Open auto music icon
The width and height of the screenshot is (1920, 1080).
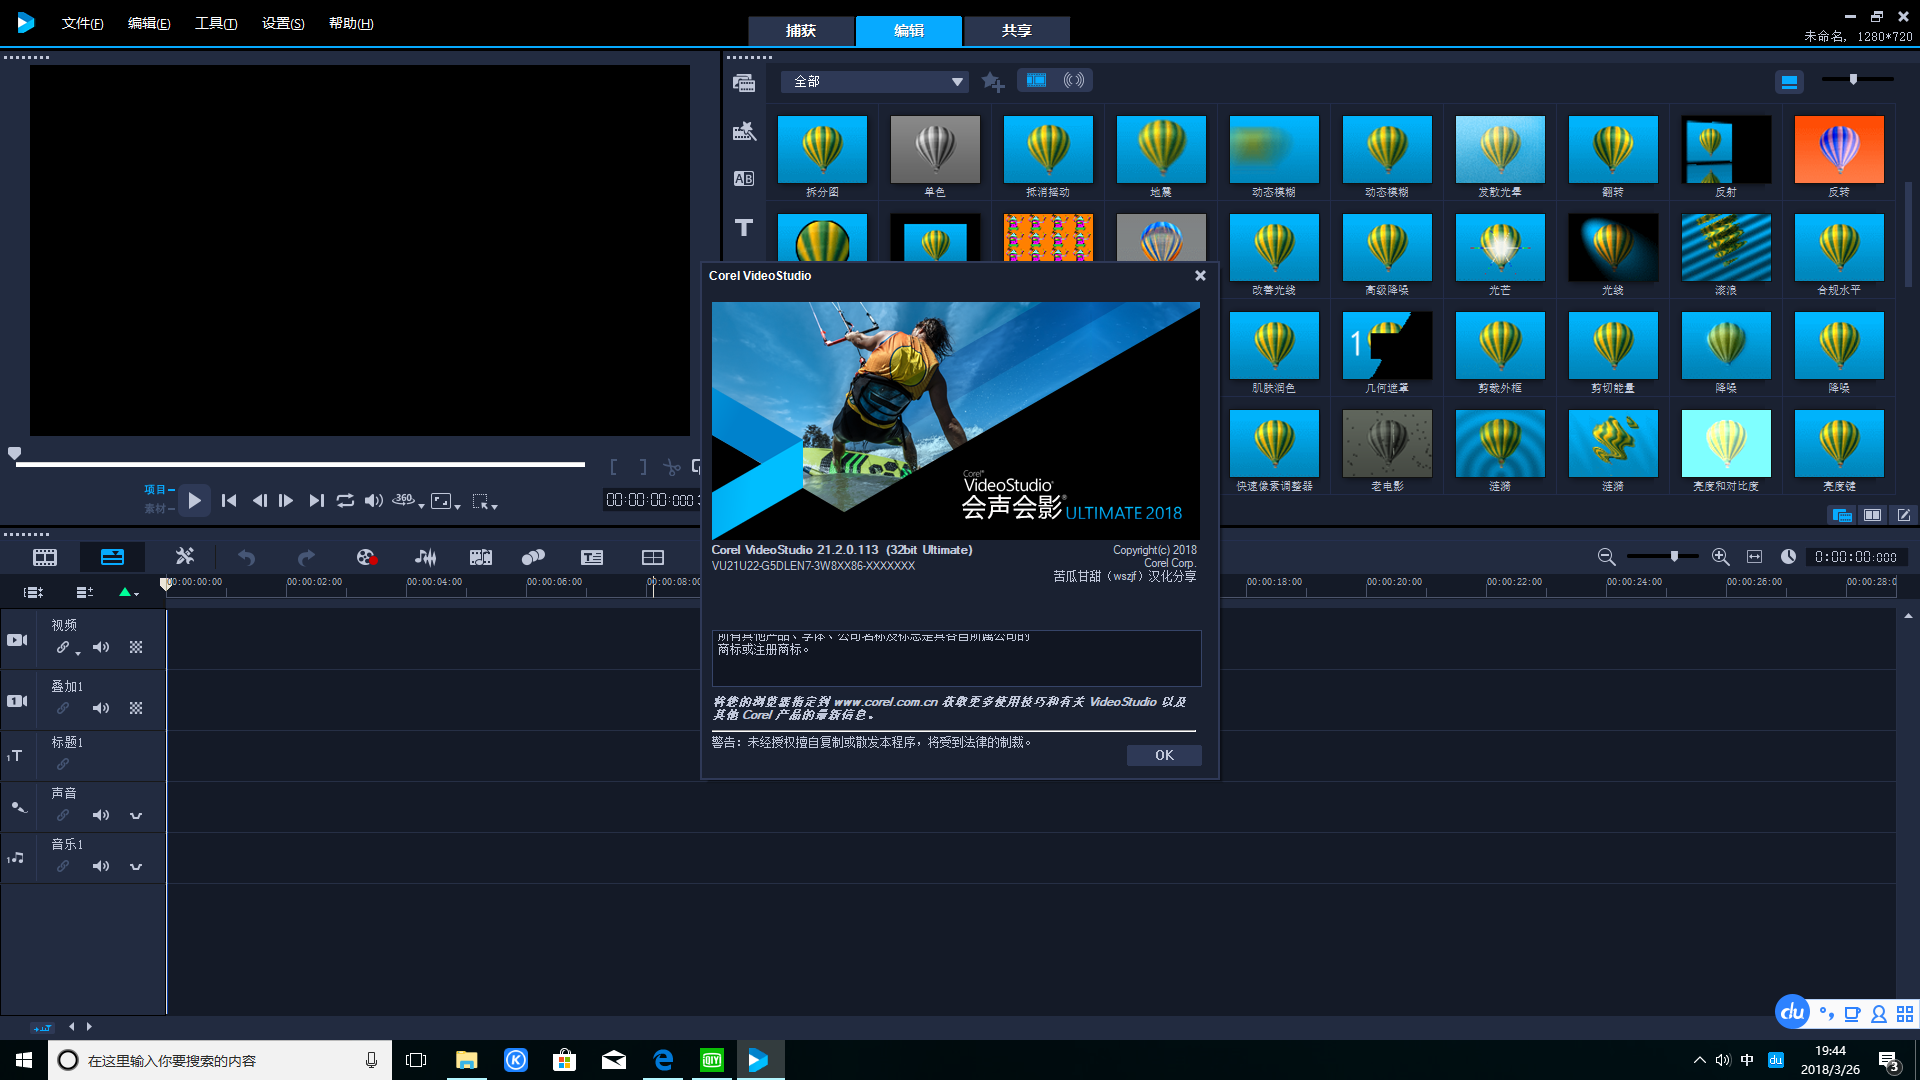481,557
